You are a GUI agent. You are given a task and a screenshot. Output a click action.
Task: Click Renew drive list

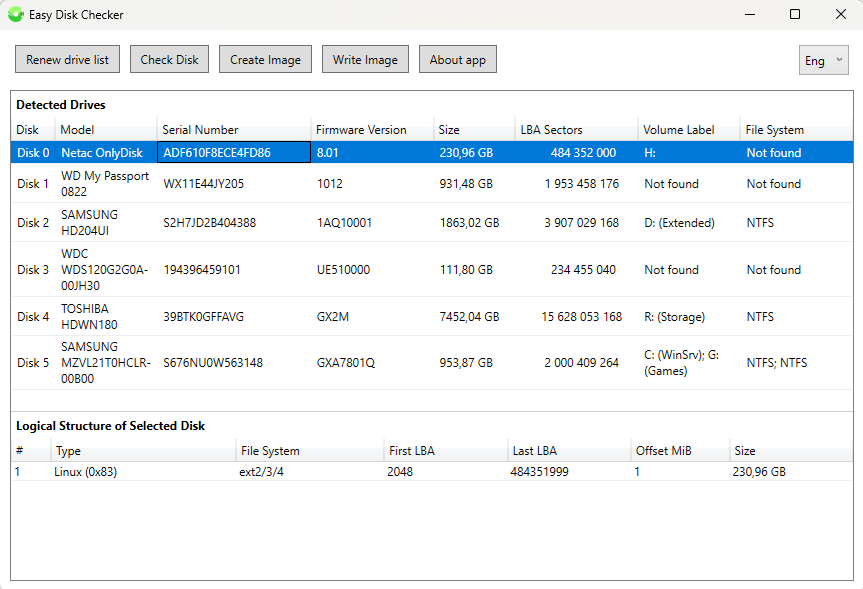click(66, 59)
